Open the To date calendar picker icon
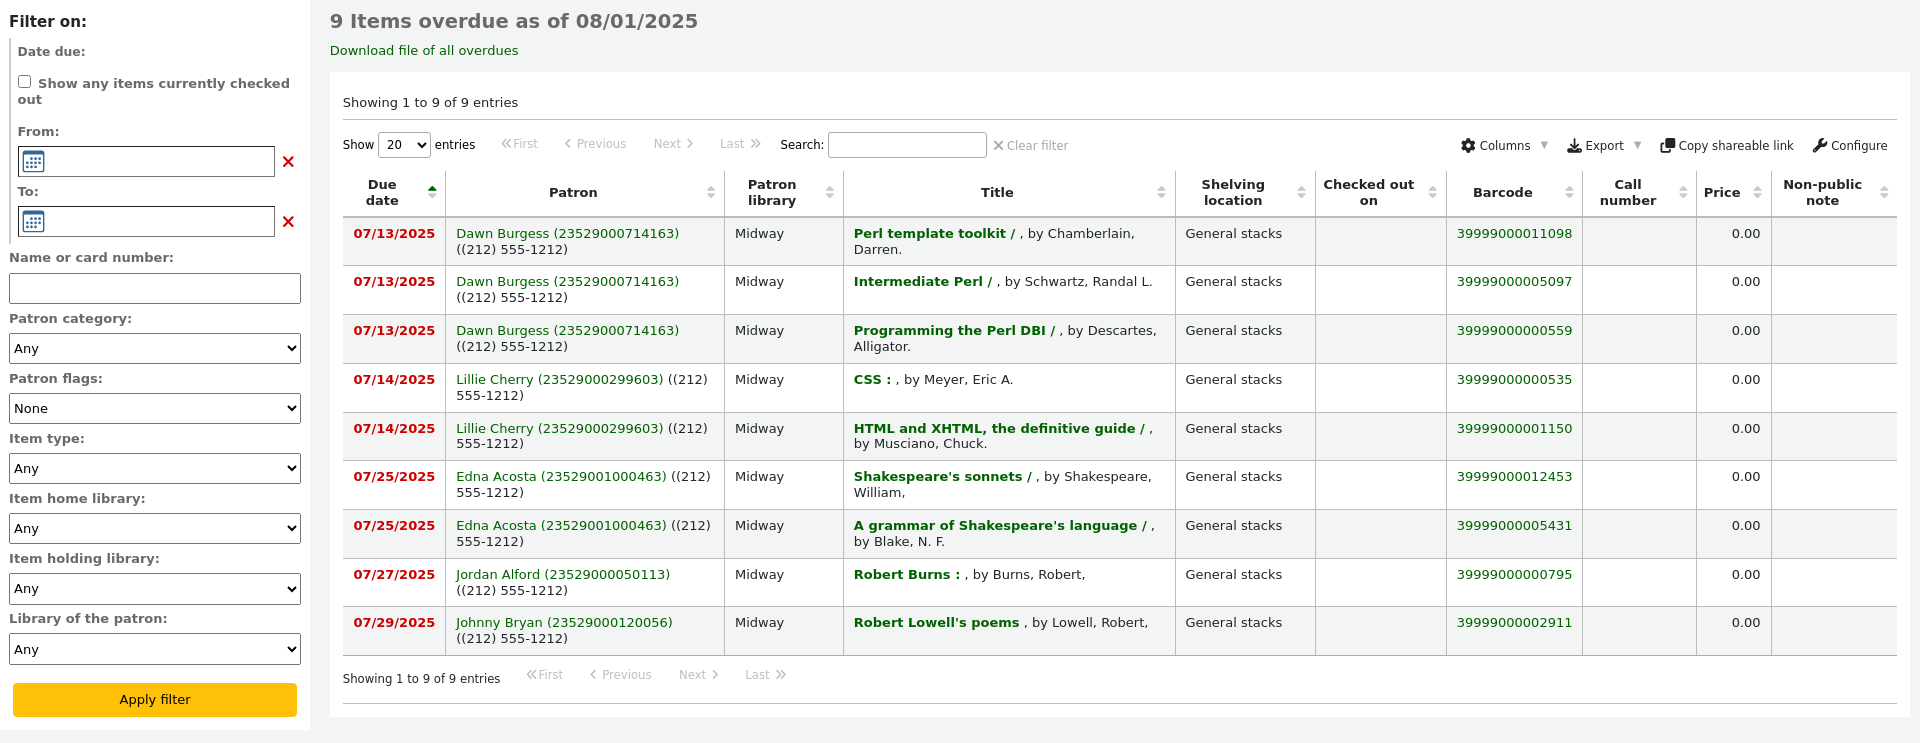This screenshot has height=743, width=1920. (33, 221)
